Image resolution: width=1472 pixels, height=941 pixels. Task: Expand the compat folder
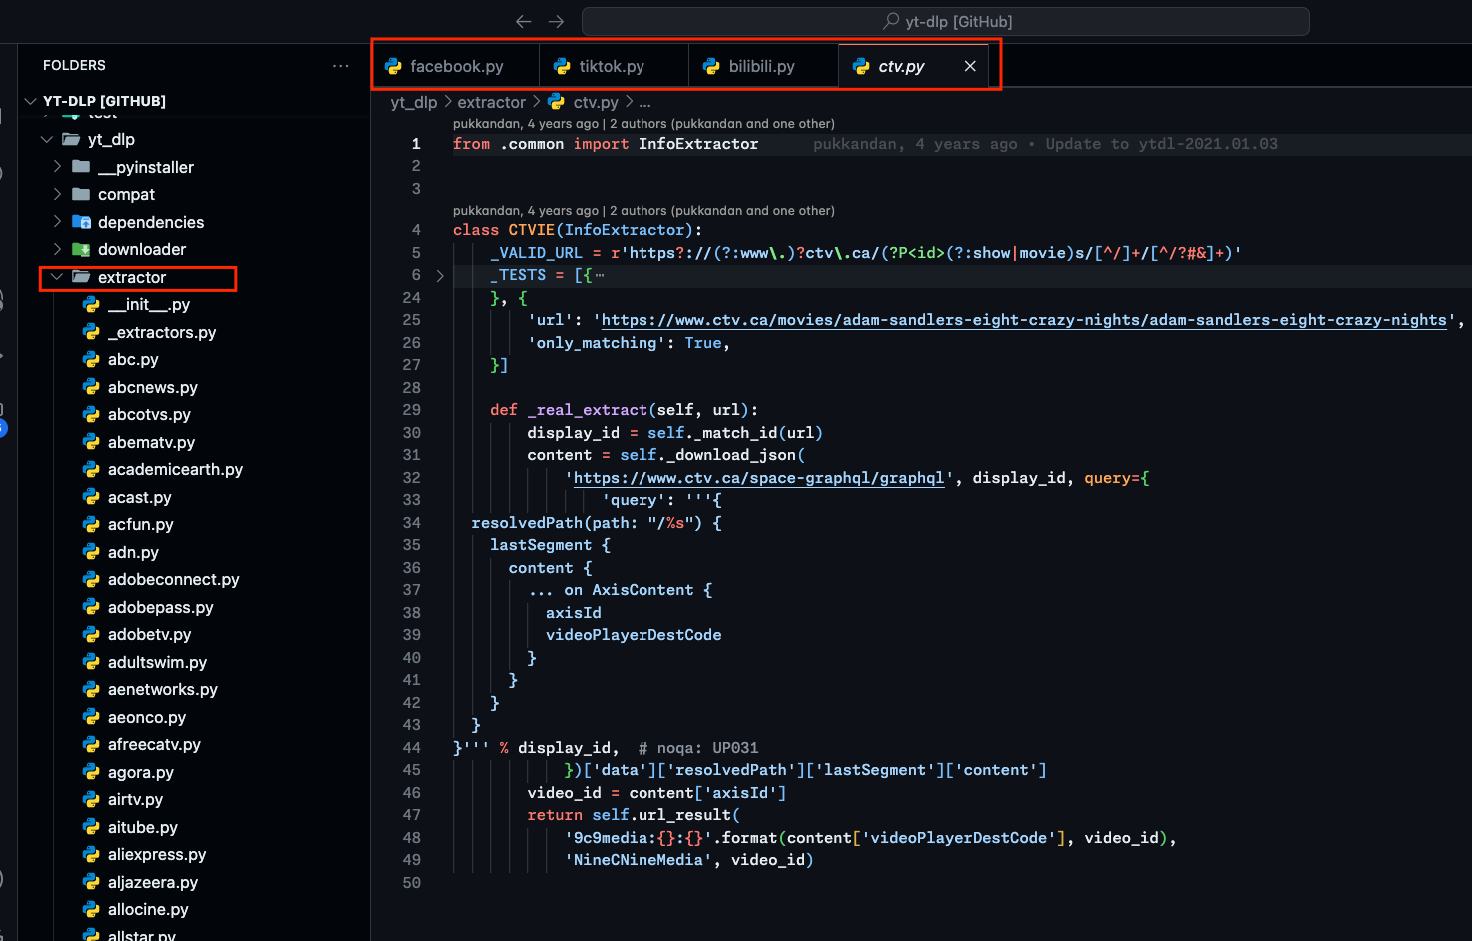tap(57, 194)
